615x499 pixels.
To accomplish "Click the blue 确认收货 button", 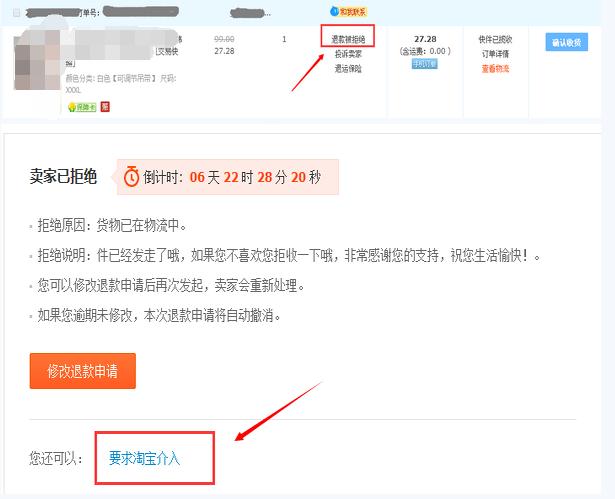I will click(x=566, y=42).
